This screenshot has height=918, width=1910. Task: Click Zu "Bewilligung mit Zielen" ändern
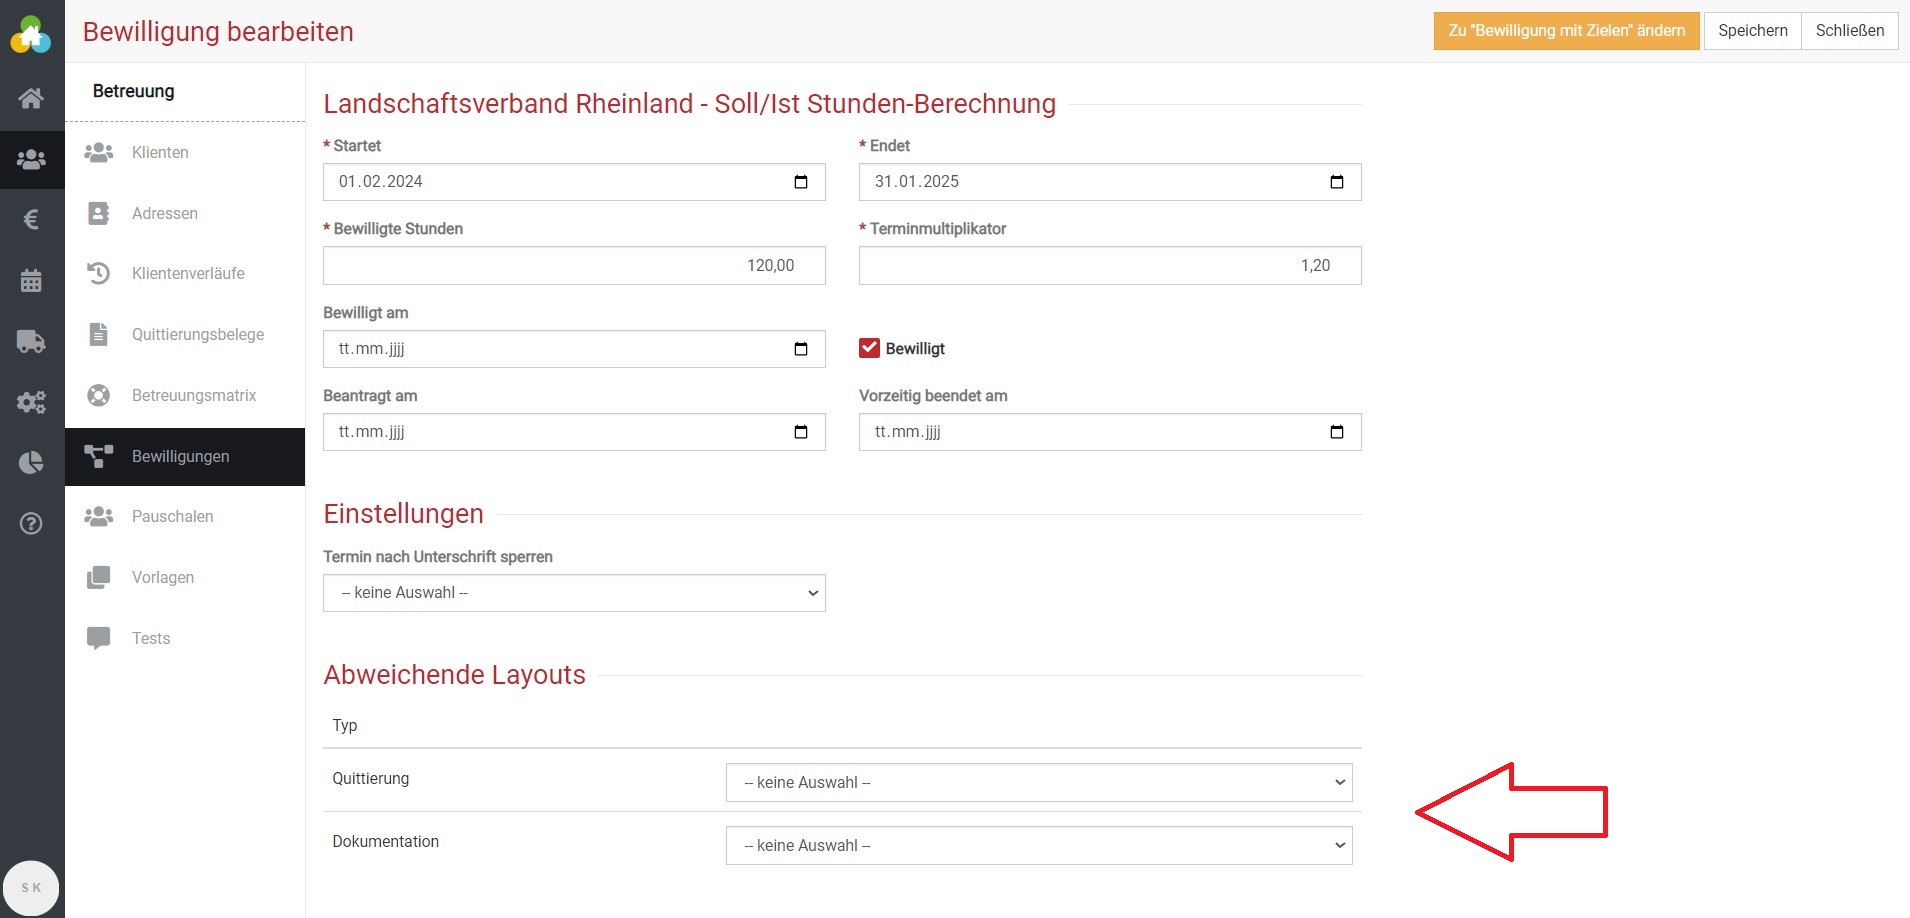pos(1564,30)
